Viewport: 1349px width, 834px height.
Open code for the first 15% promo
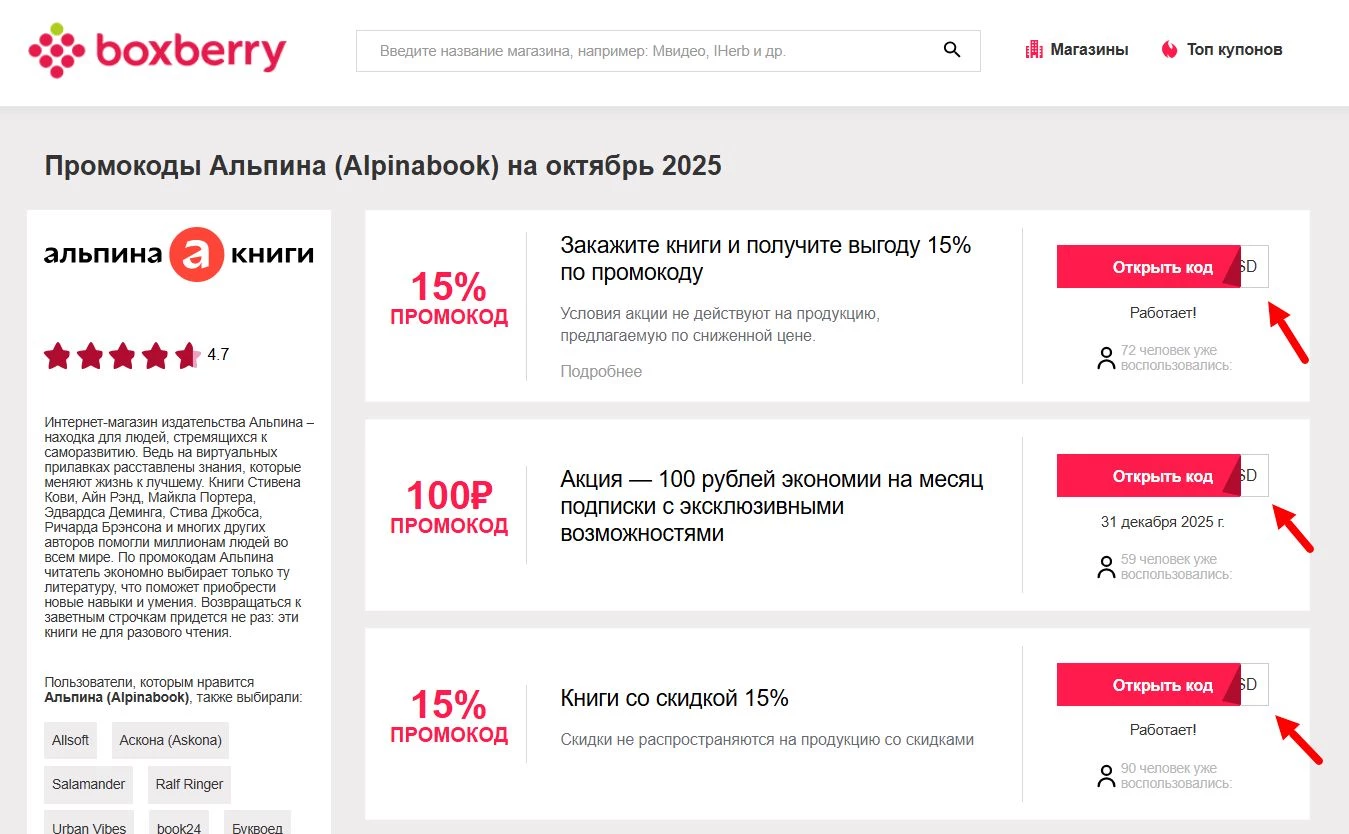point(1148,266)
